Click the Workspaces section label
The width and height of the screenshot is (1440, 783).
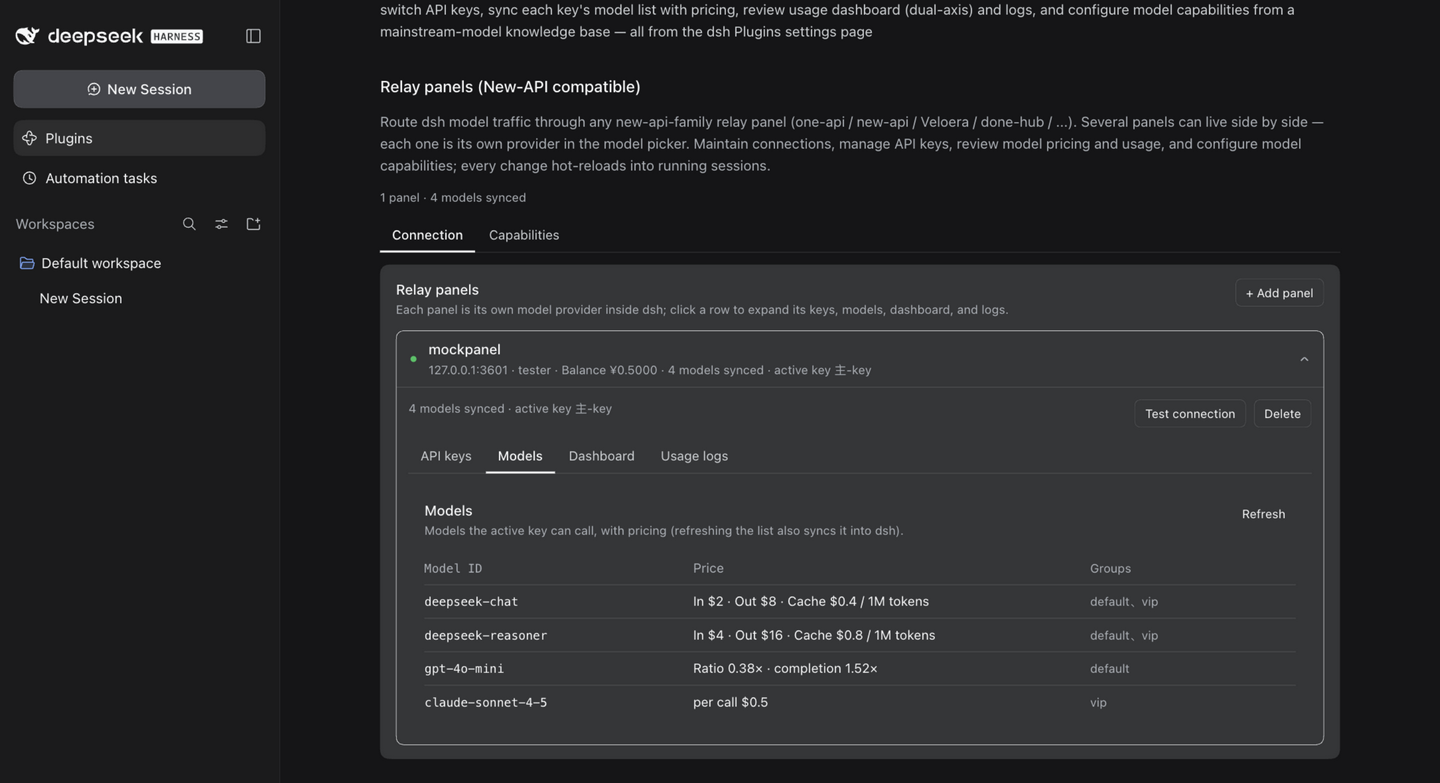click(55, 224)
